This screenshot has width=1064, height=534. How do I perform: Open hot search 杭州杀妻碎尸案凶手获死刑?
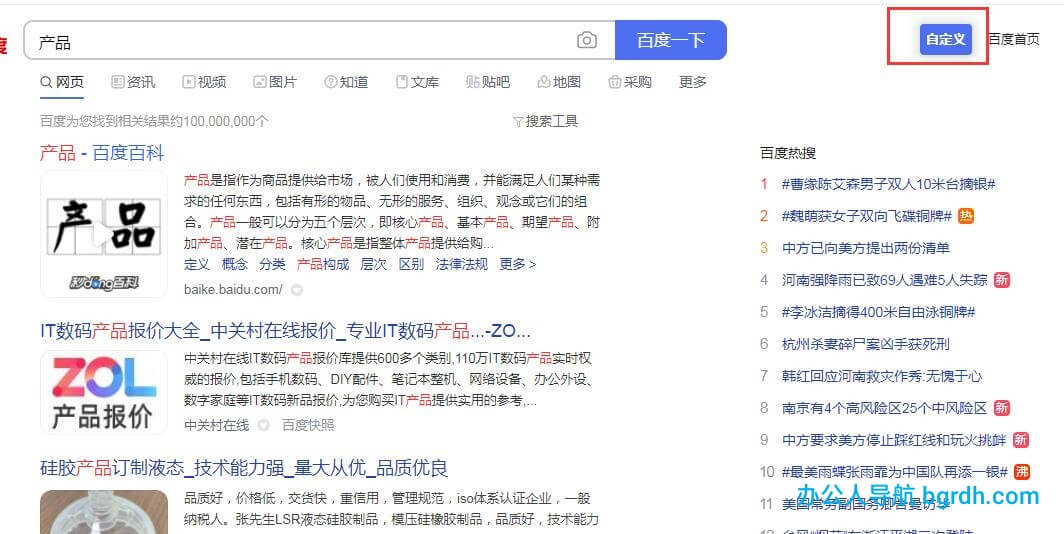pyautogui.click(x=866, y=344)
